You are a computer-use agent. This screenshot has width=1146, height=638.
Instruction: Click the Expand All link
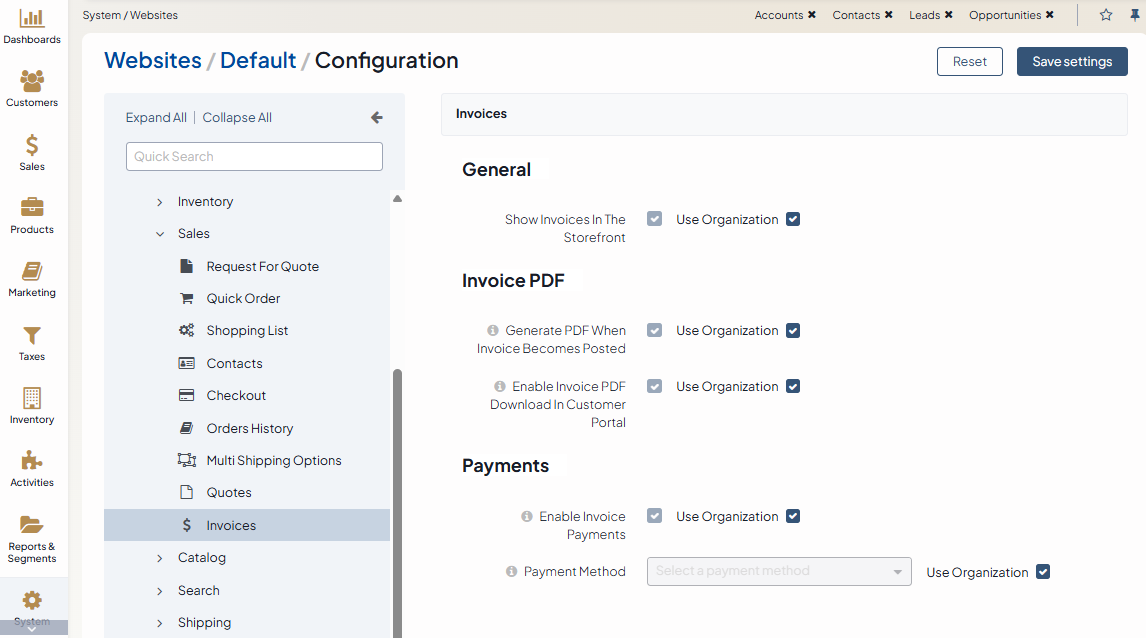[156, 117]
